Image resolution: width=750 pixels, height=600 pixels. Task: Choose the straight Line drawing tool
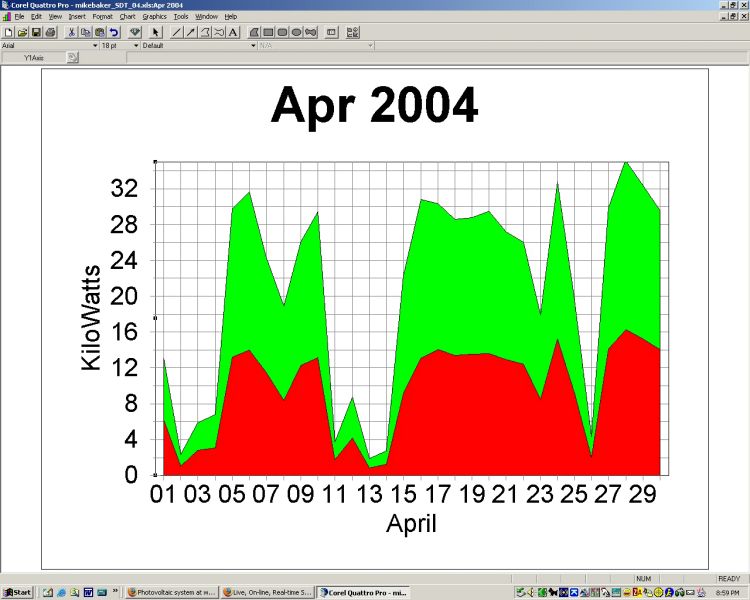pyautogui.click(x=177, y=33)
